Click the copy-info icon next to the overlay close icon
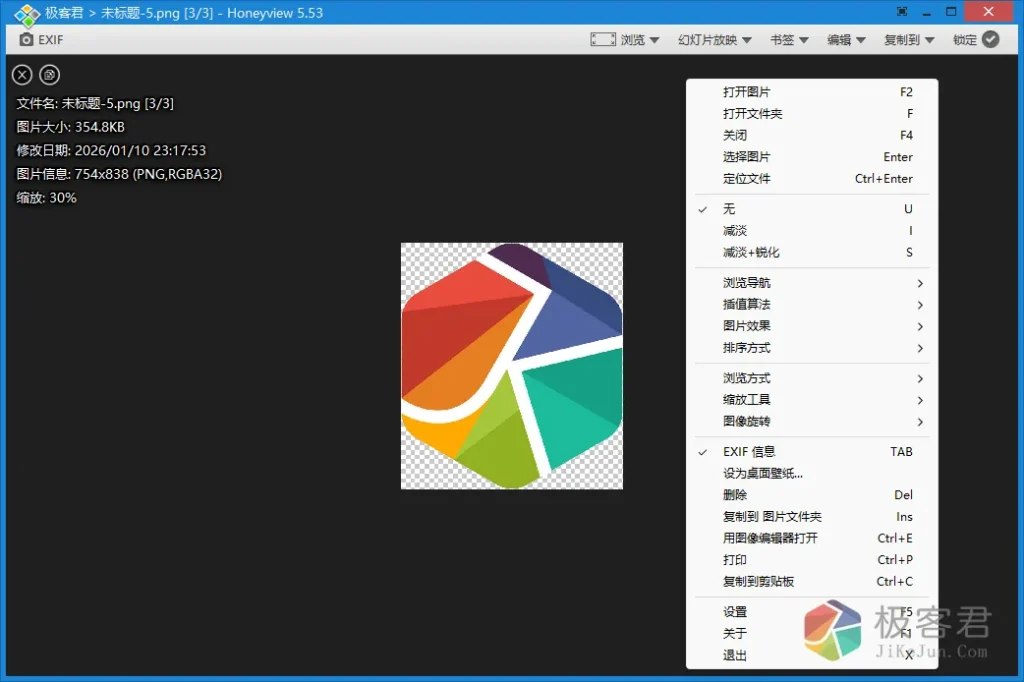Image resolution: width=1024 pixels, height=682 pixels. click(x=49, y=74)
